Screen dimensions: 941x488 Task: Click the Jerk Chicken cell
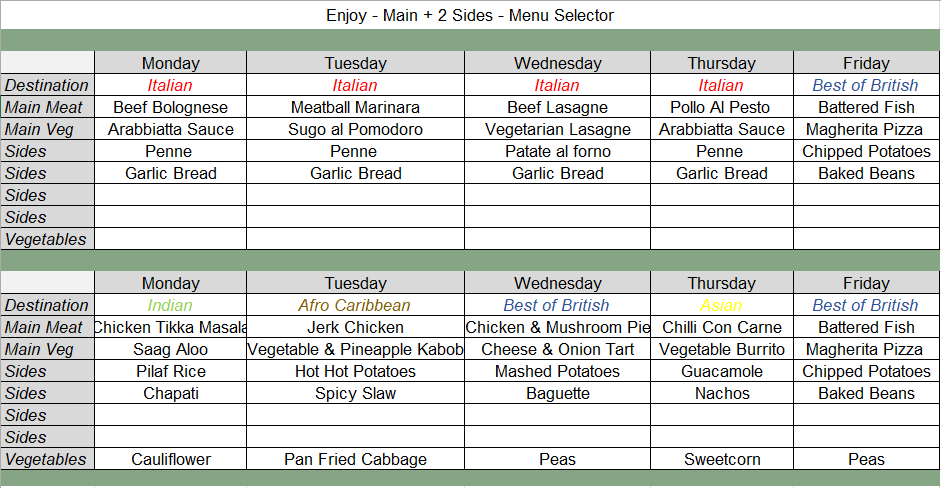click(355, 327)
